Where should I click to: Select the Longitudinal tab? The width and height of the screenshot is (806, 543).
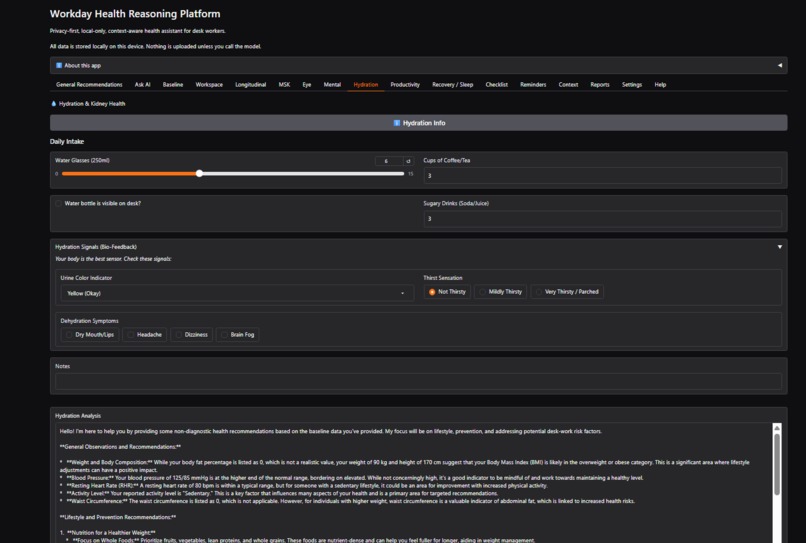pos(250,84)
